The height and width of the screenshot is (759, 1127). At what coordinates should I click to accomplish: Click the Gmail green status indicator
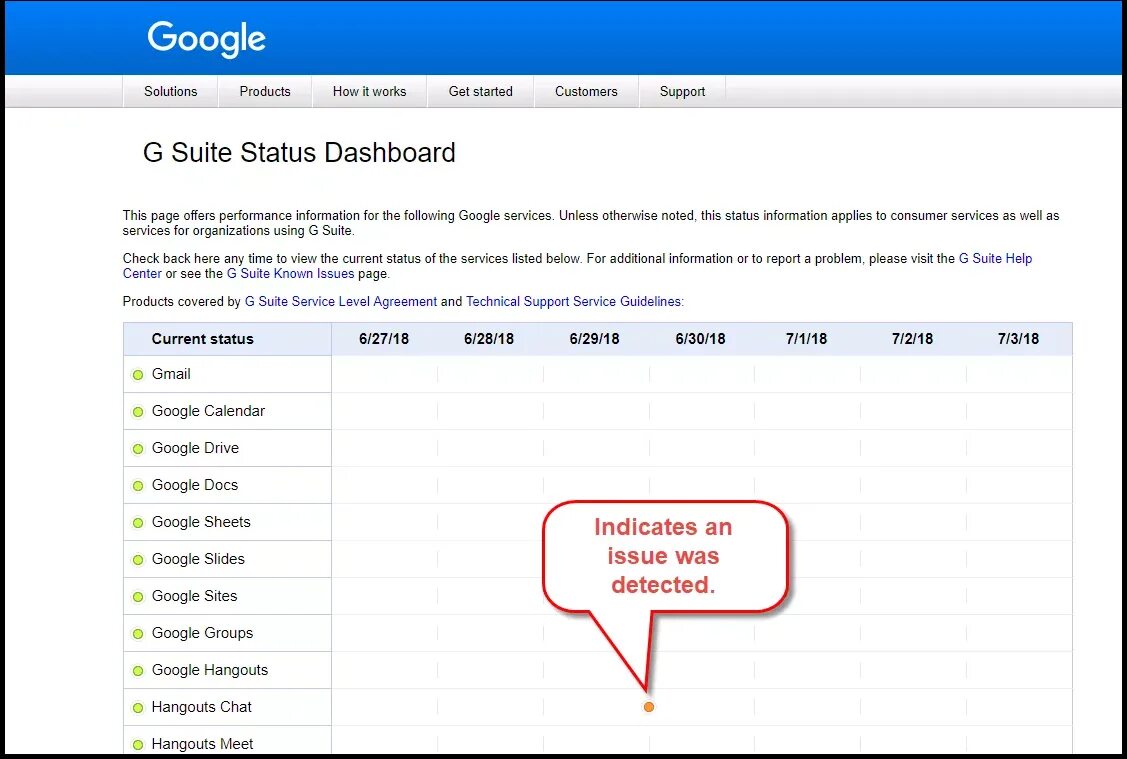139,374
